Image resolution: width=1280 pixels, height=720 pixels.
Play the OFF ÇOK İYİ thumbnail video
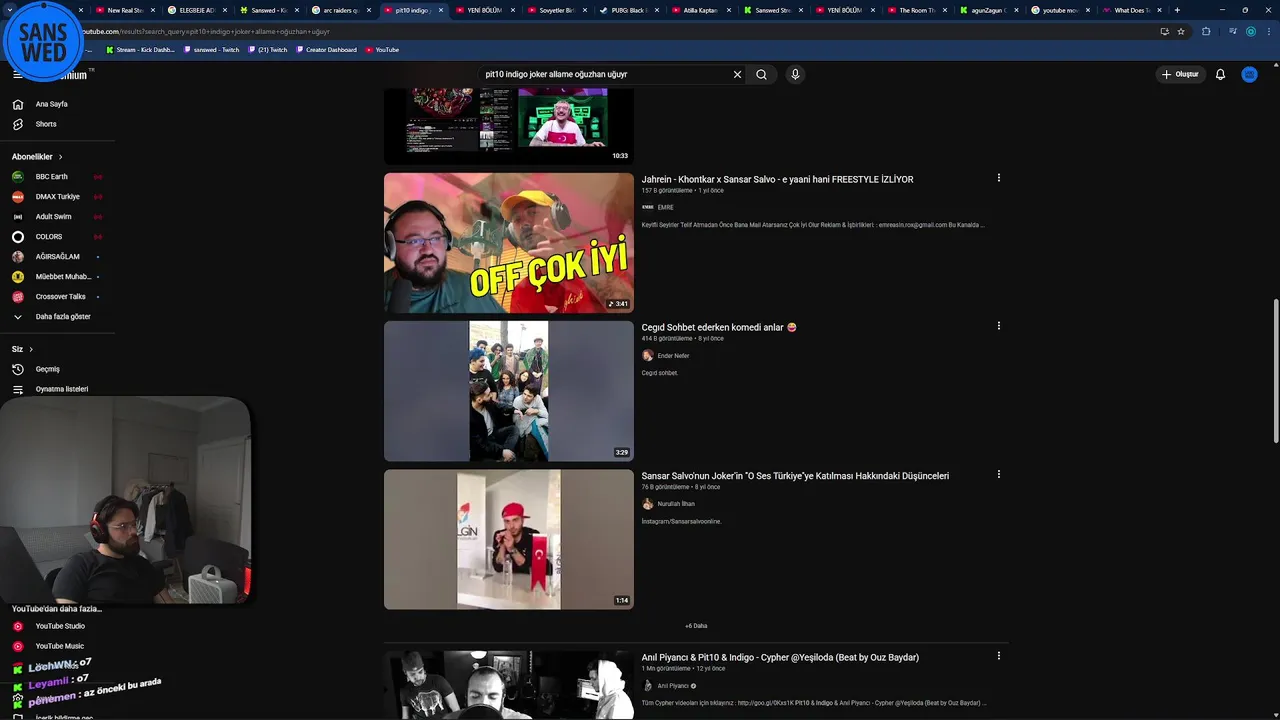[x=509, y=243]
